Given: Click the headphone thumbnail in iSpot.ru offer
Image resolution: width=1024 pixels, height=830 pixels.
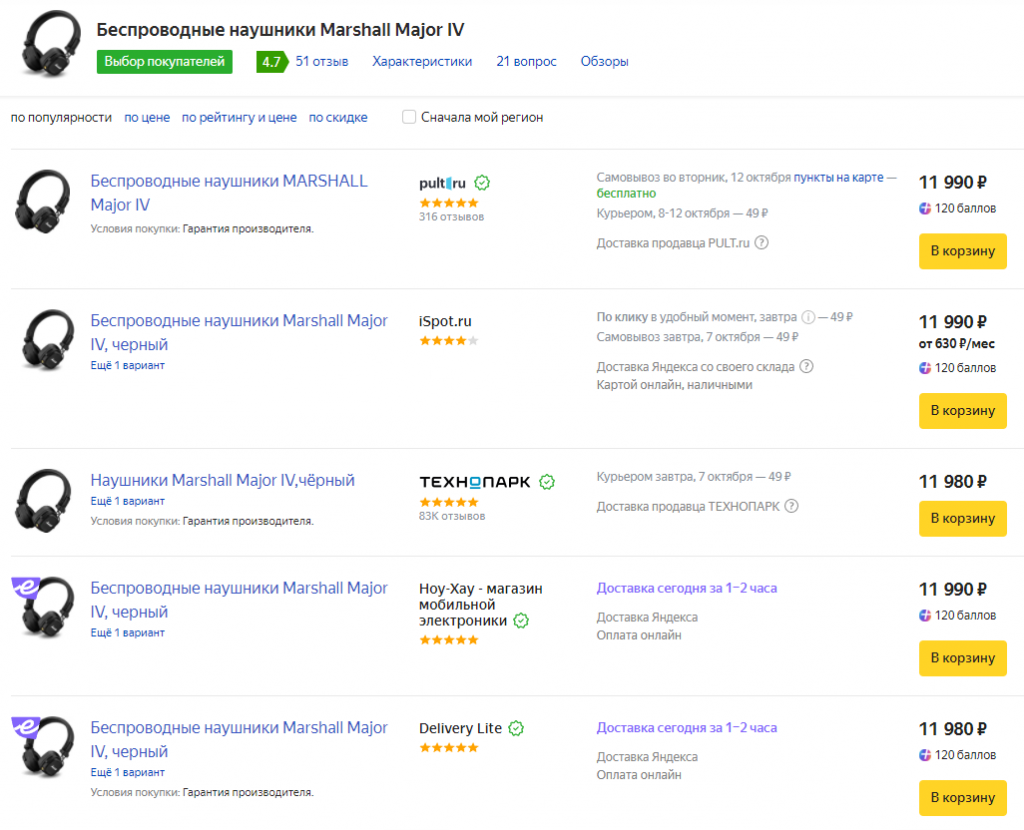Looking at the screenshot, I should 47,340.
